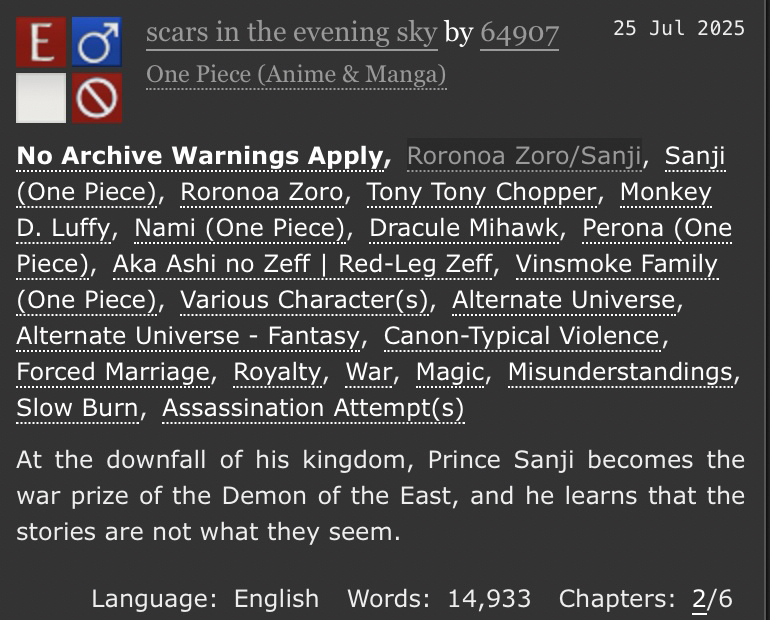Open One Piece (Anime & Manga) fandom

296,75
